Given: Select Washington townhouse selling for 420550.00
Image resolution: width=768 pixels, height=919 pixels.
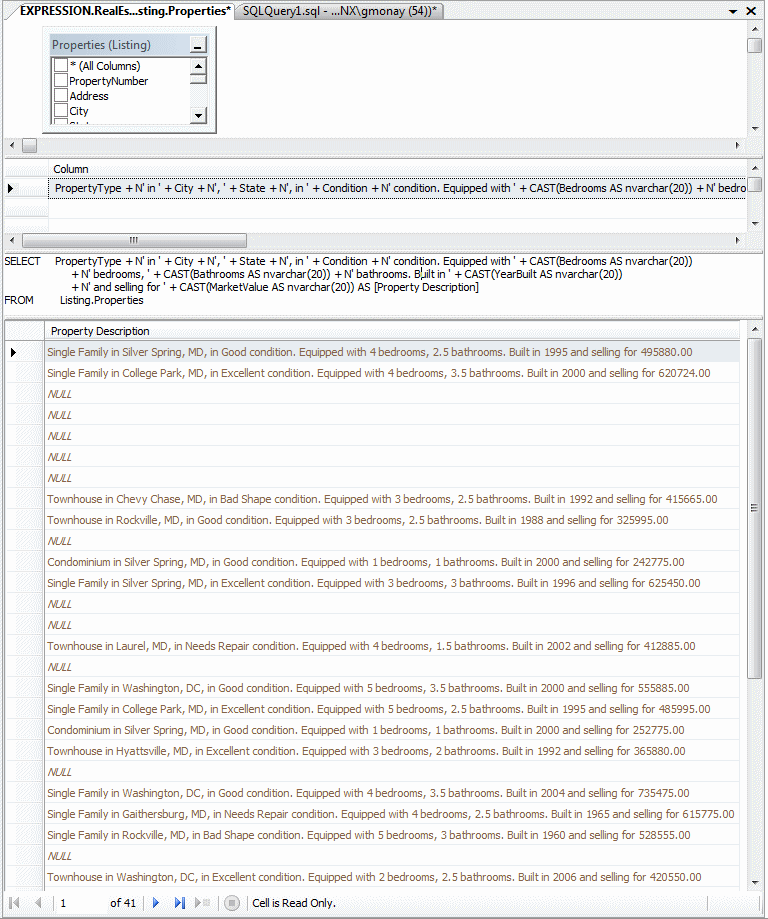Looking at the screenshot, I should coord(392,877).
